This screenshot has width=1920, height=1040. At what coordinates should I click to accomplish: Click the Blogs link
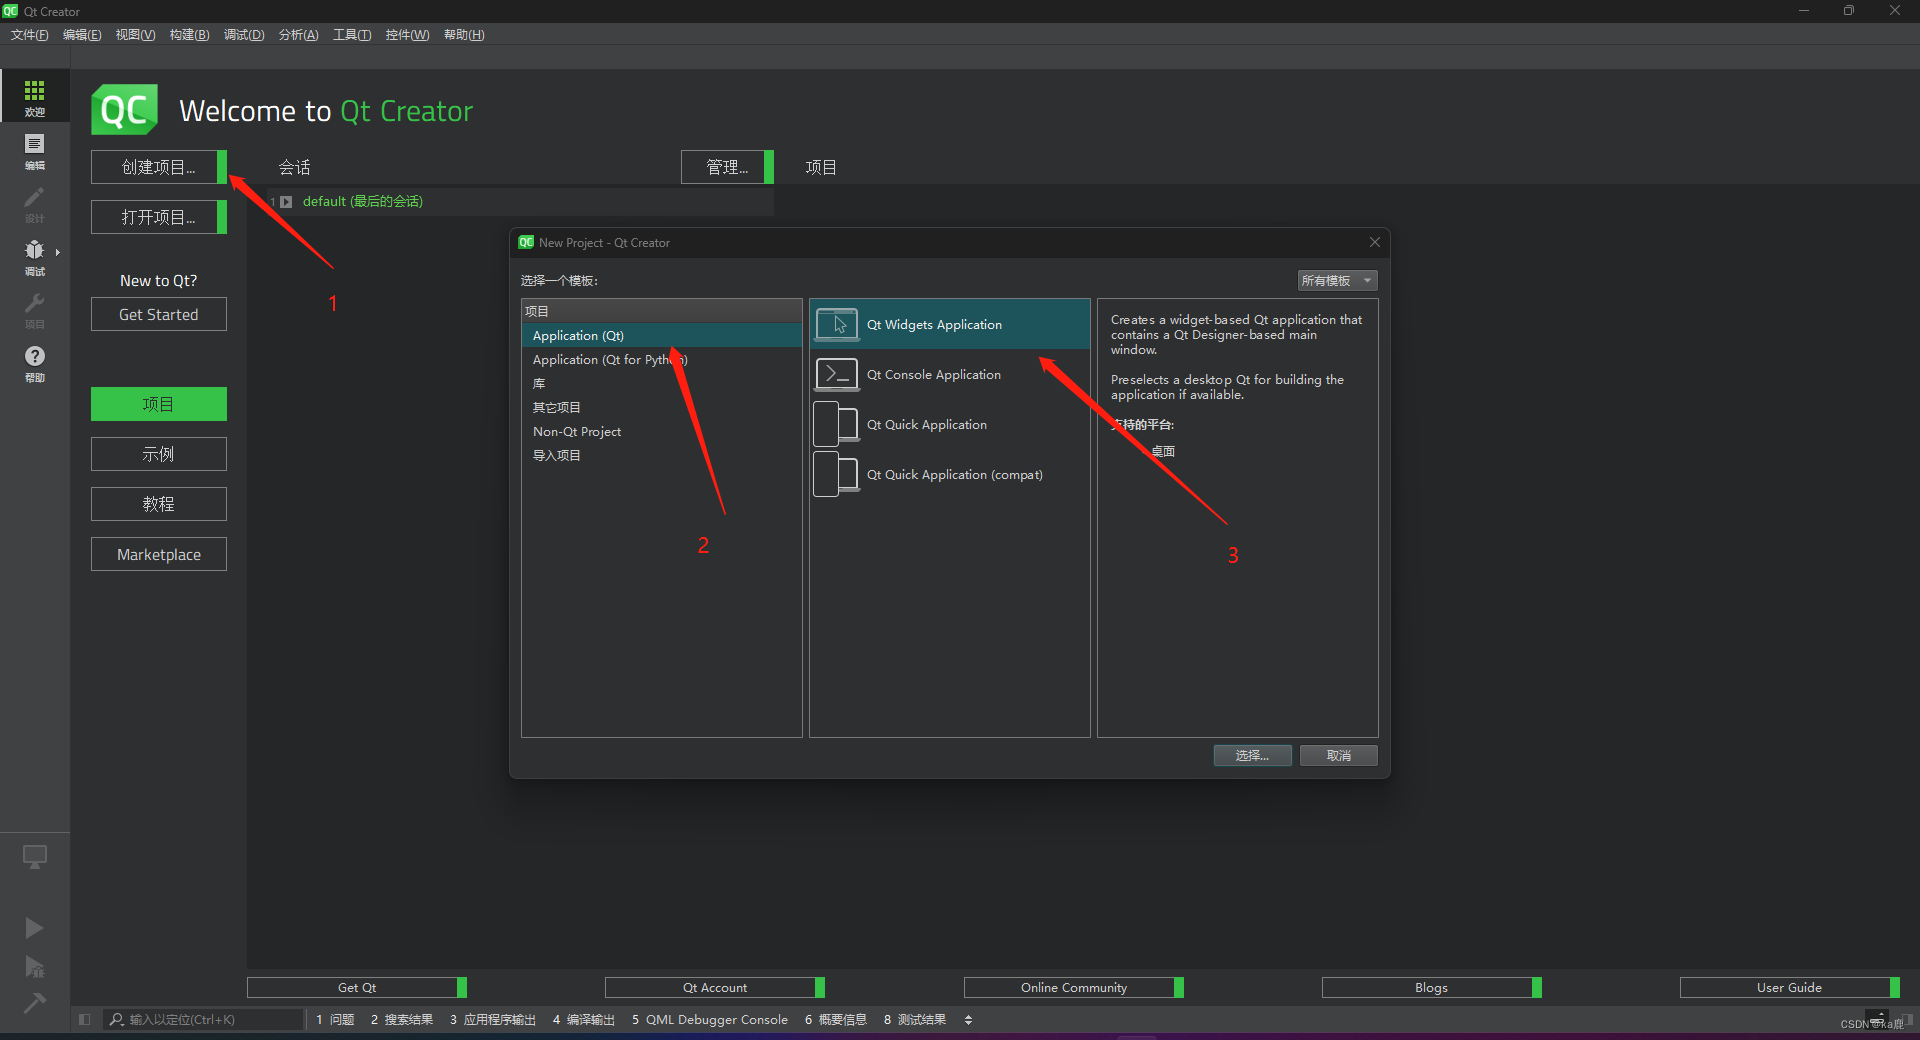1432,987
